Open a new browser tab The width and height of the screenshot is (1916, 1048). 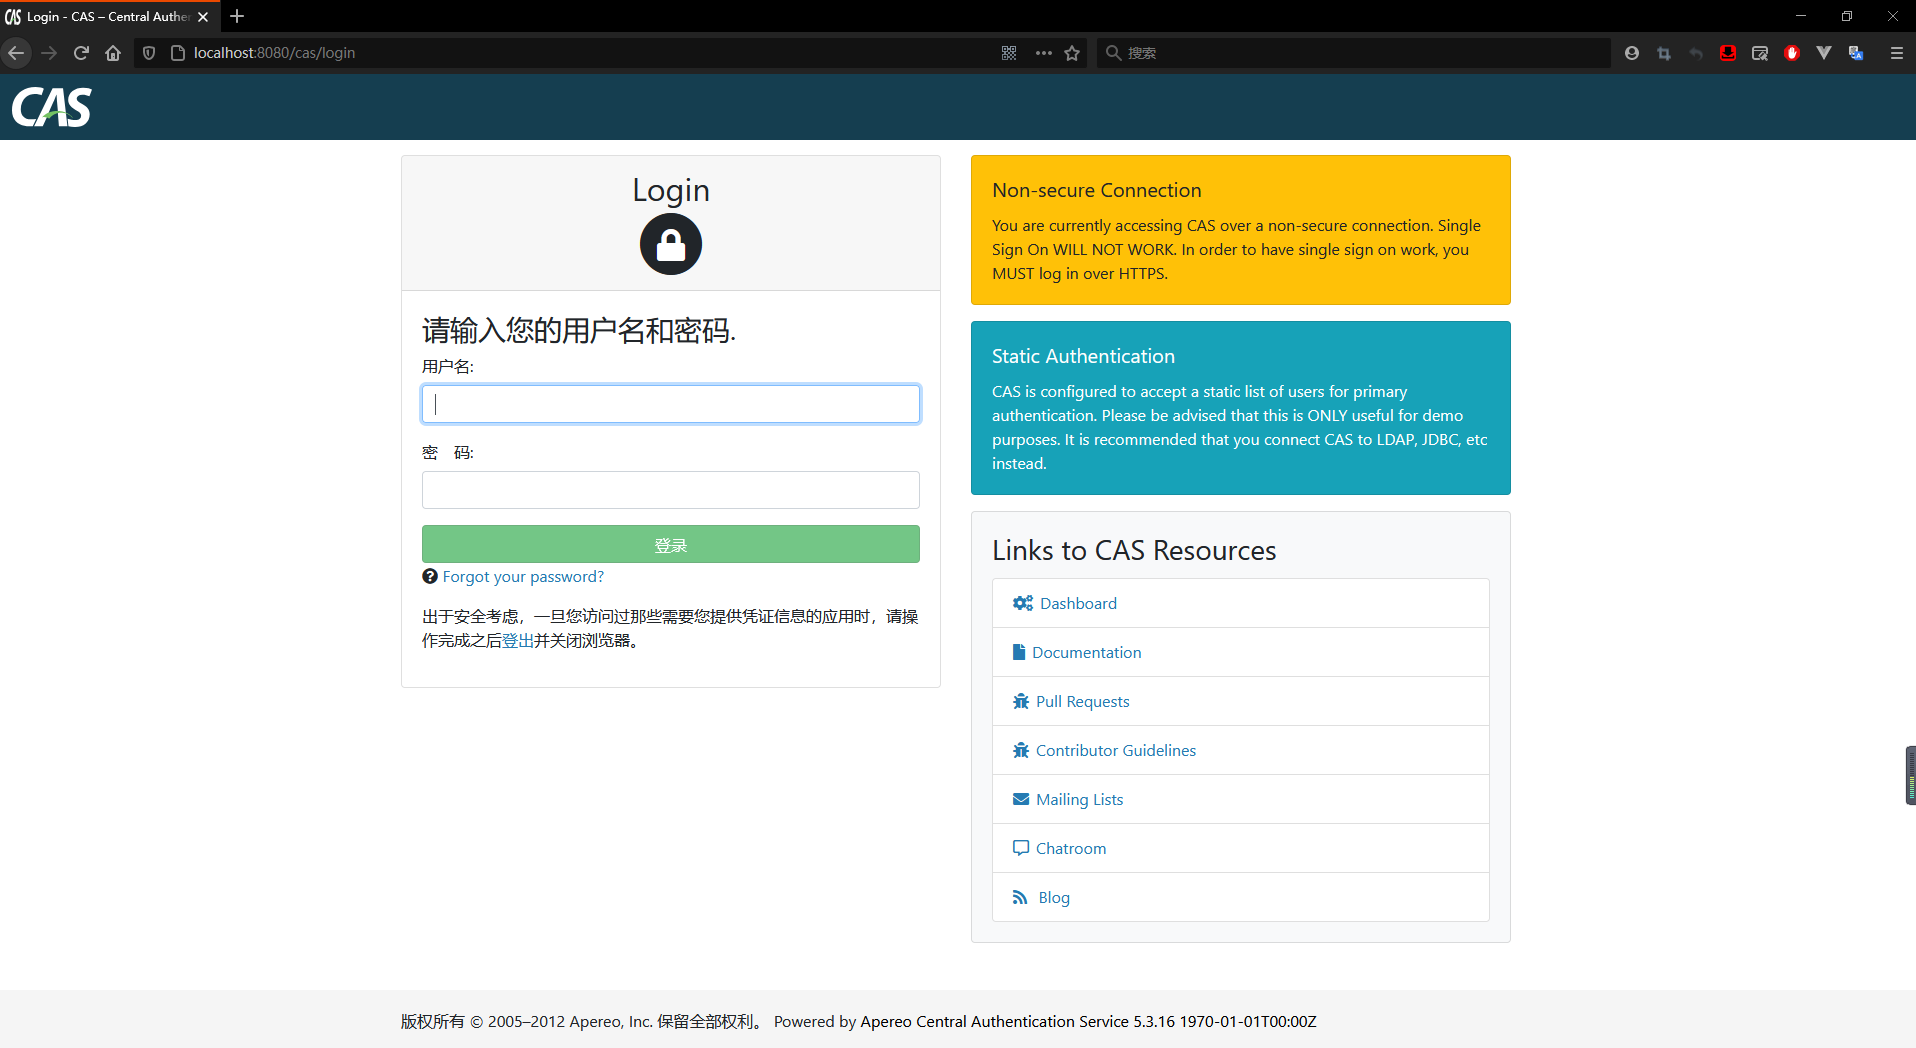coord(237,16)
